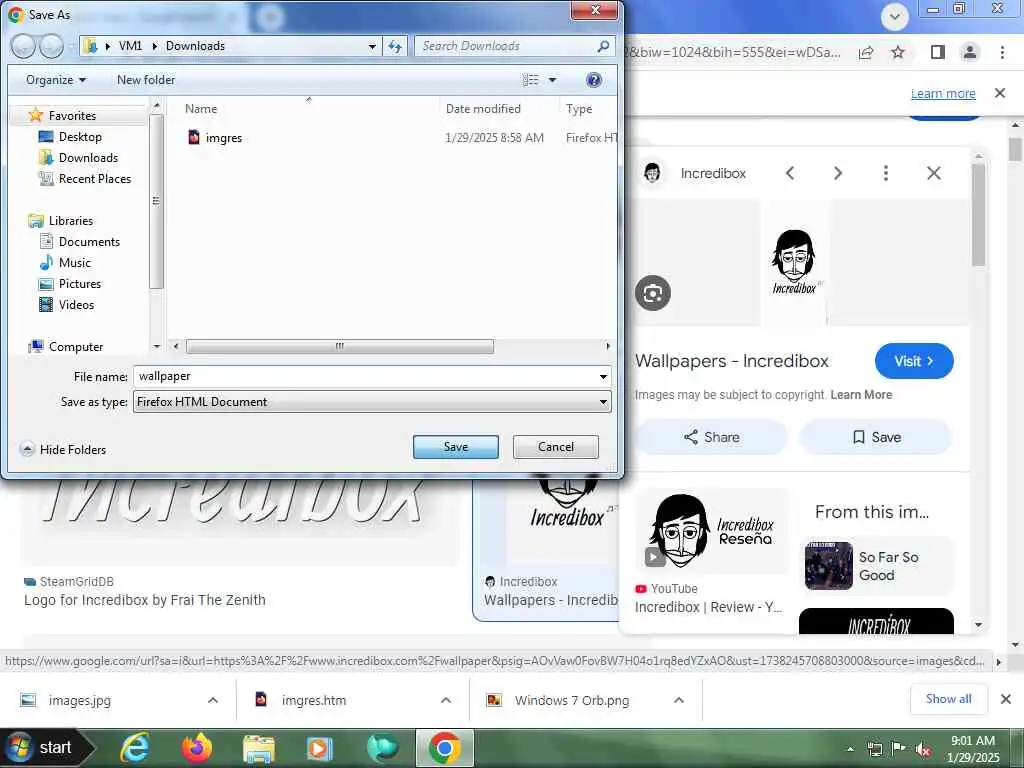
Task: Click the refresh icon beside the address path
Action: click(x=395, y=46)
